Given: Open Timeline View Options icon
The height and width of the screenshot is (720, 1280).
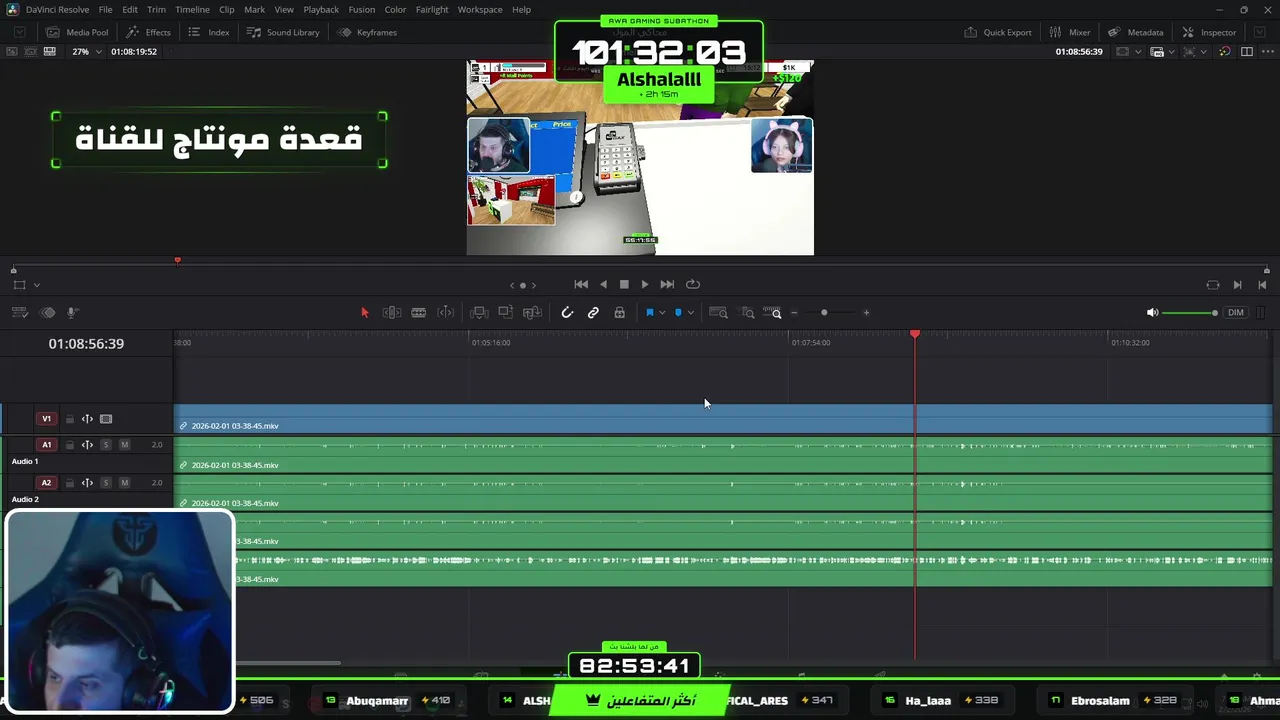Looking at the screenshot, I should (19, 313).
